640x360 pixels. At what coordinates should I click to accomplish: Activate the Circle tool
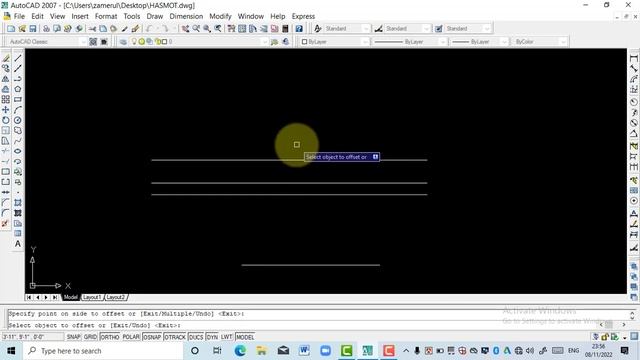point(18,120)
